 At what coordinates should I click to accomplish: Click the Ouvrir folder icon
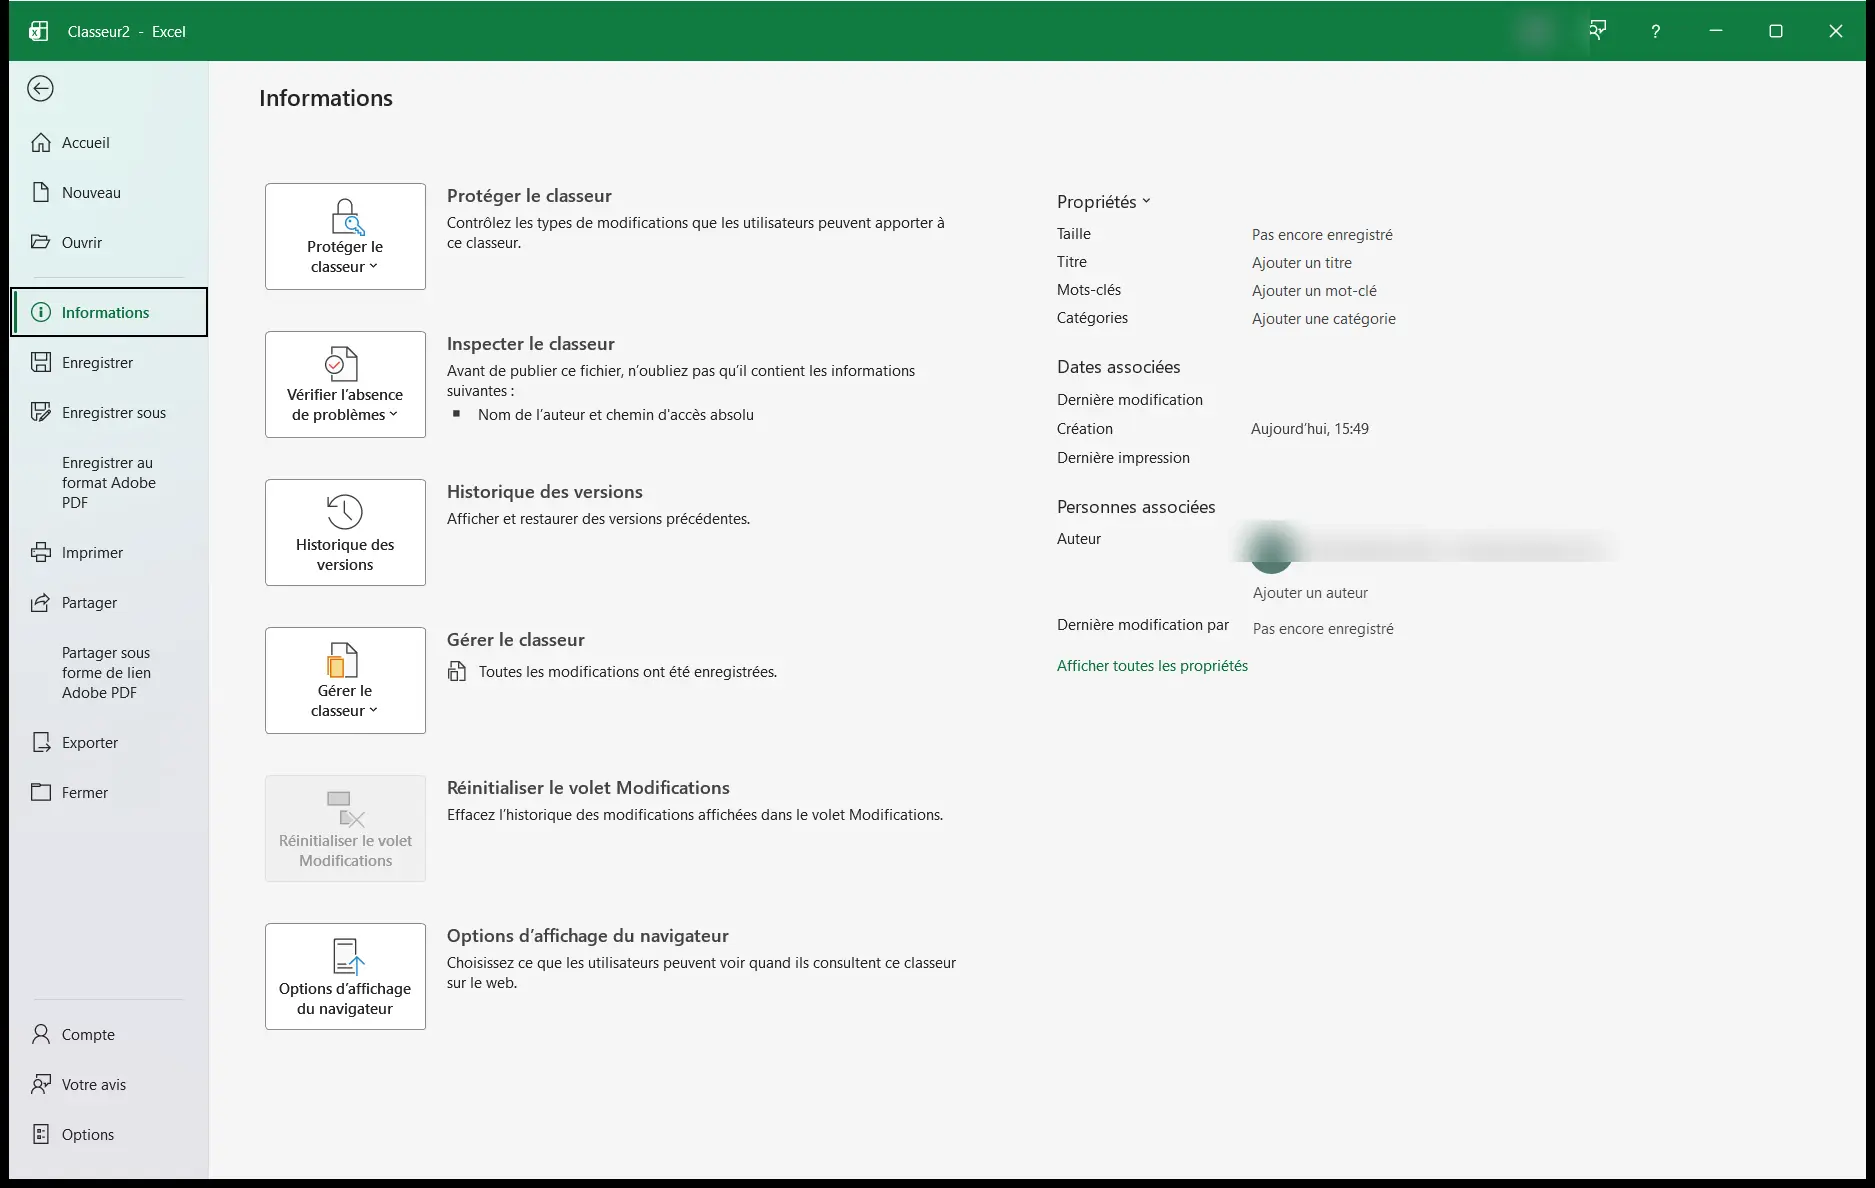pos(41,242)
